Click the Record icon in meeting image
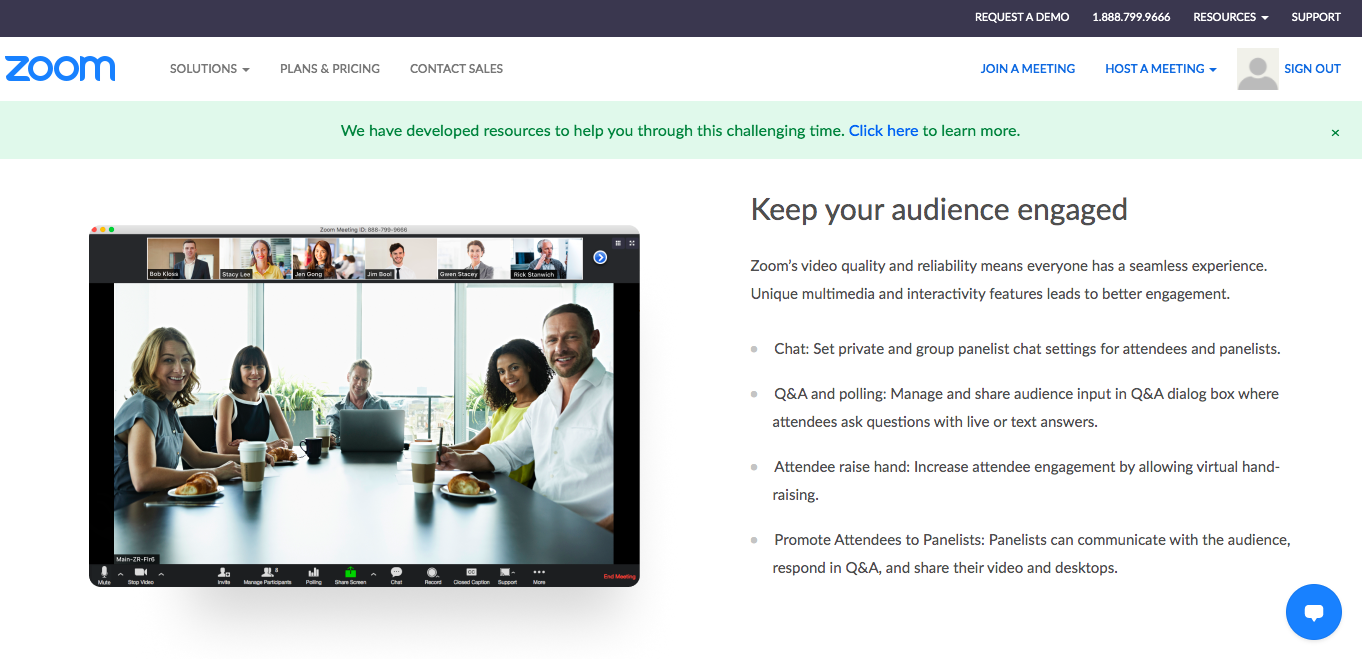The height and width of the screenshot is (659, 1362). point(432,574)
